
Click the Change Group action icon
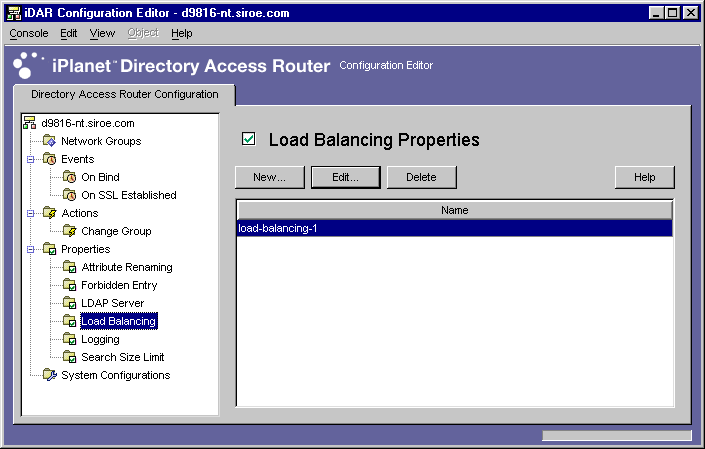point(70,231)
